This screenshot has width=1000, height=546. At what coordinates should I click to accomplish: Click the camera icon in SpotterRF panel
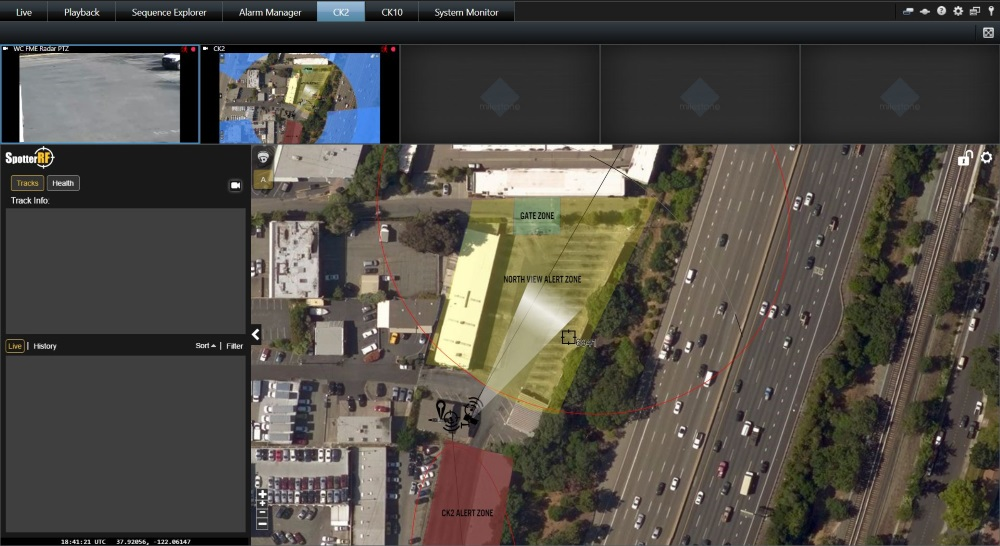[x=236, y=185]
